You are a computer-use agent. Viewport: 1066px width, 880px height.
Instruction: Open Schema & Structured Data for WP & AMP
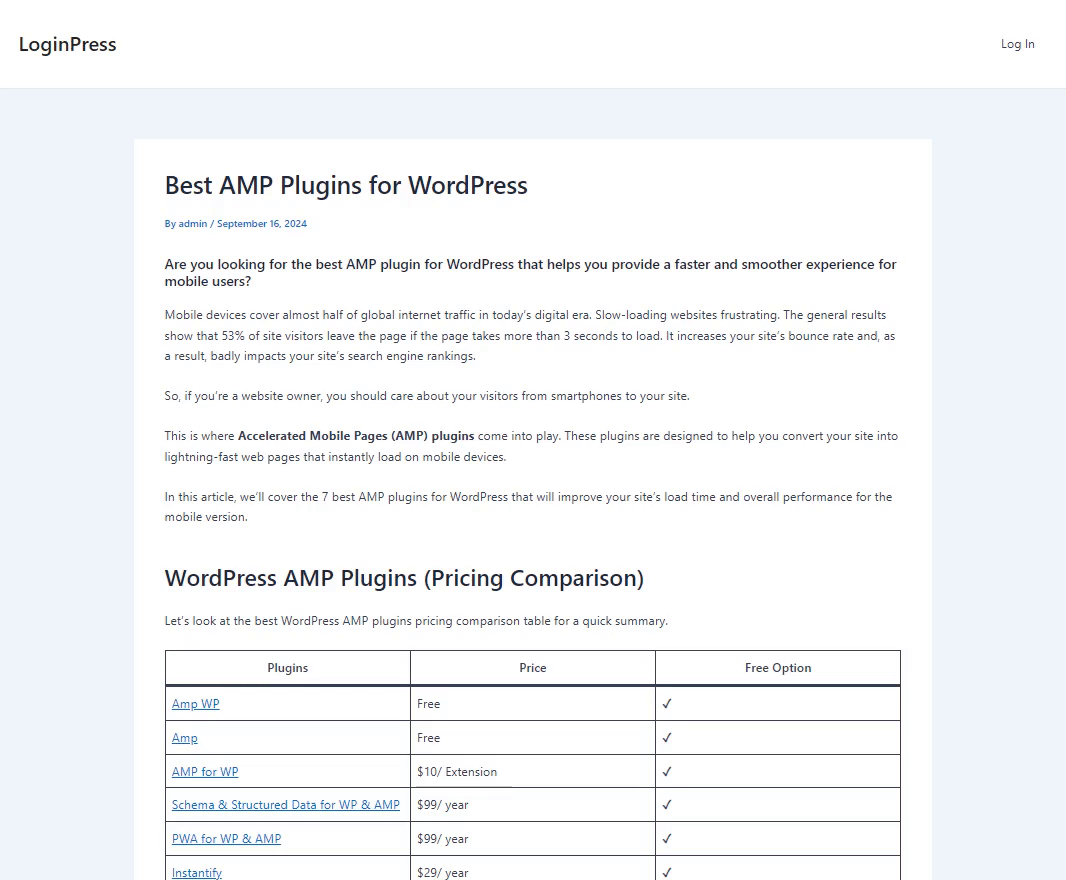[286, 805]
